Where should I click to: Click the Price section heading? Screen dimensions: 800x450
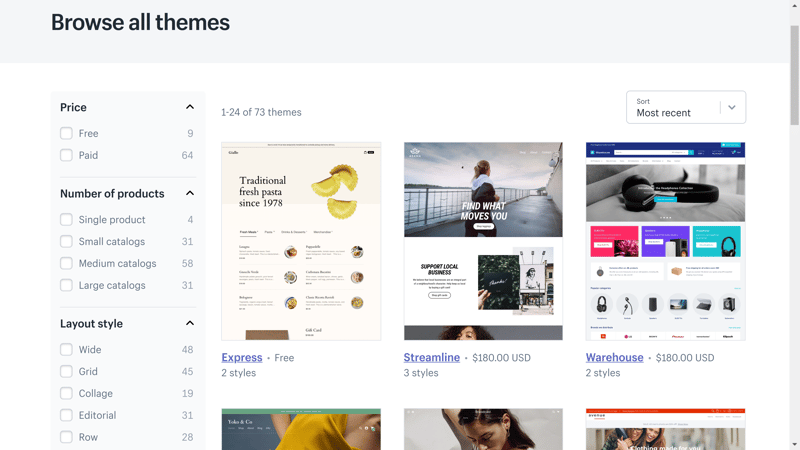[x=73, y=107]
